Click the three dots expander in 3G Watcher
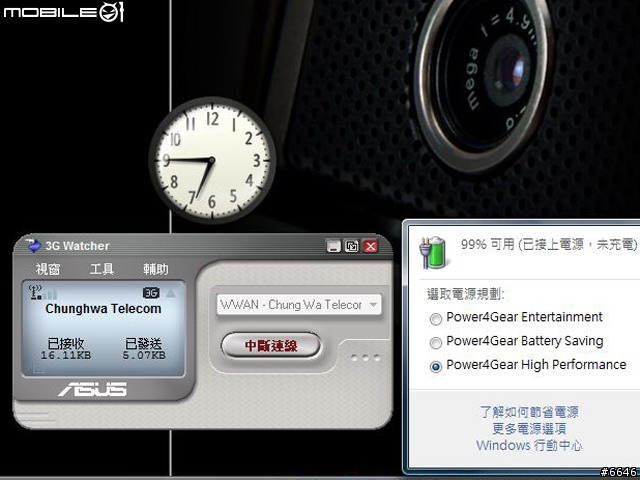Viewport: 640px width, 480px height. click(x=365, y=358)
